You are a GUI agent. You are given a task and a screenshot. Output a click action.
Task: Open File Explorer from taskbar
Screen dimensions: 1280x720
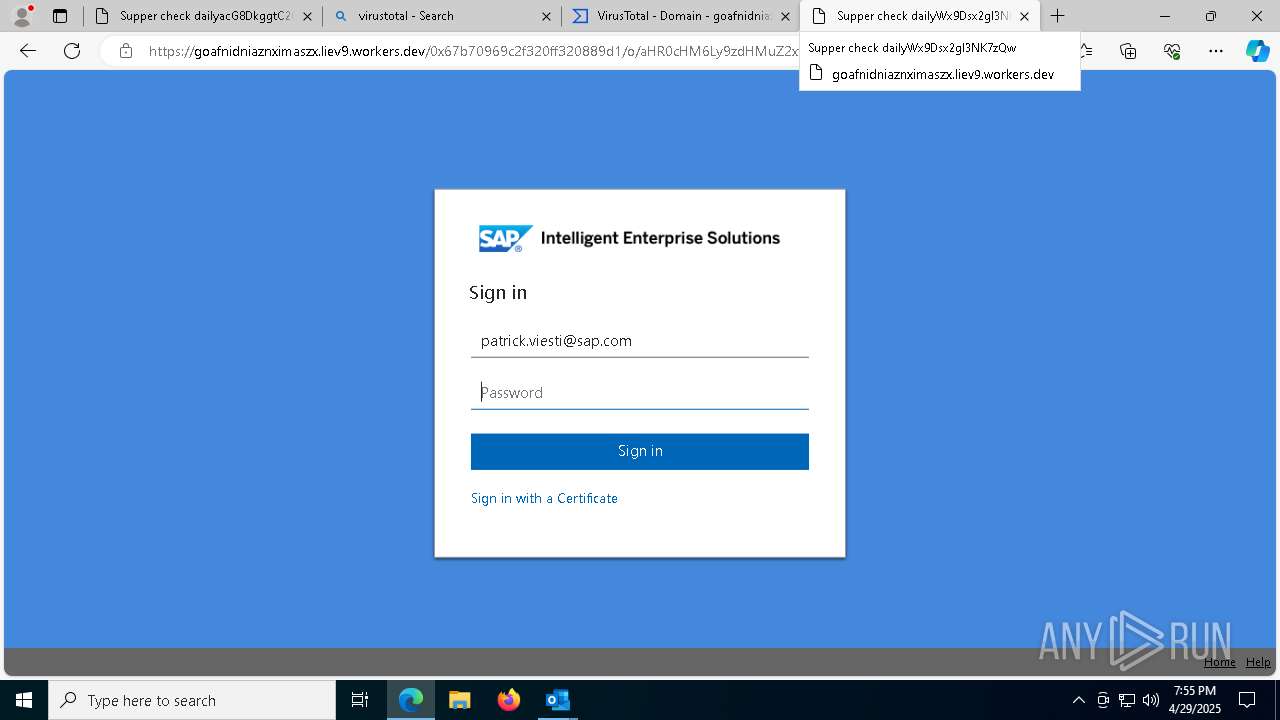pyautogui.click(x=459, y=700)
